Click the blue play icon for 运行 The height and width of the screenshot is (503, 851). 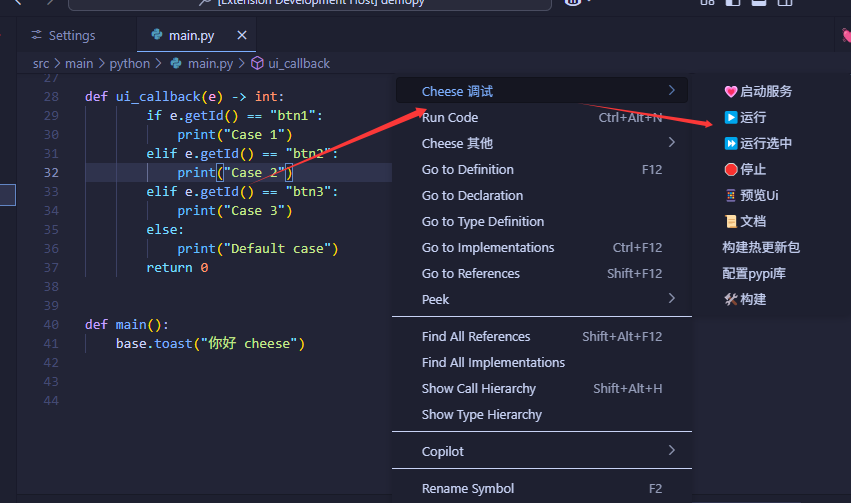pyautogui.click(x=731, y=117)
